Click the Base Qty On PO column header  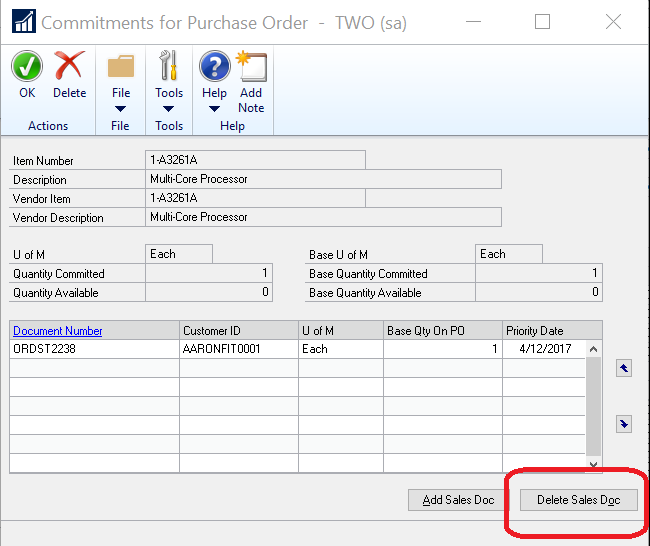tap(443, 331)
